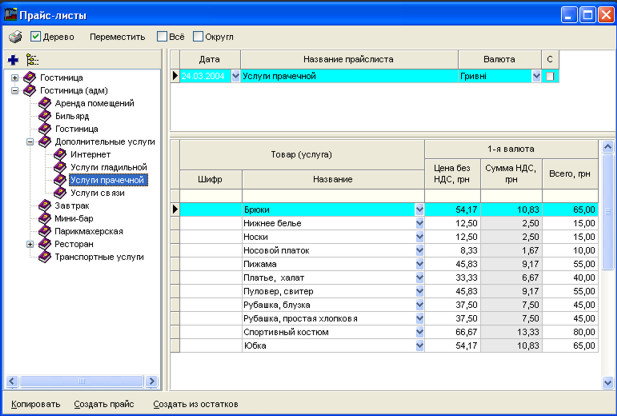Click the book icon beside Транспортные услуги
617x416 pixels.
[x=44, y=257]
